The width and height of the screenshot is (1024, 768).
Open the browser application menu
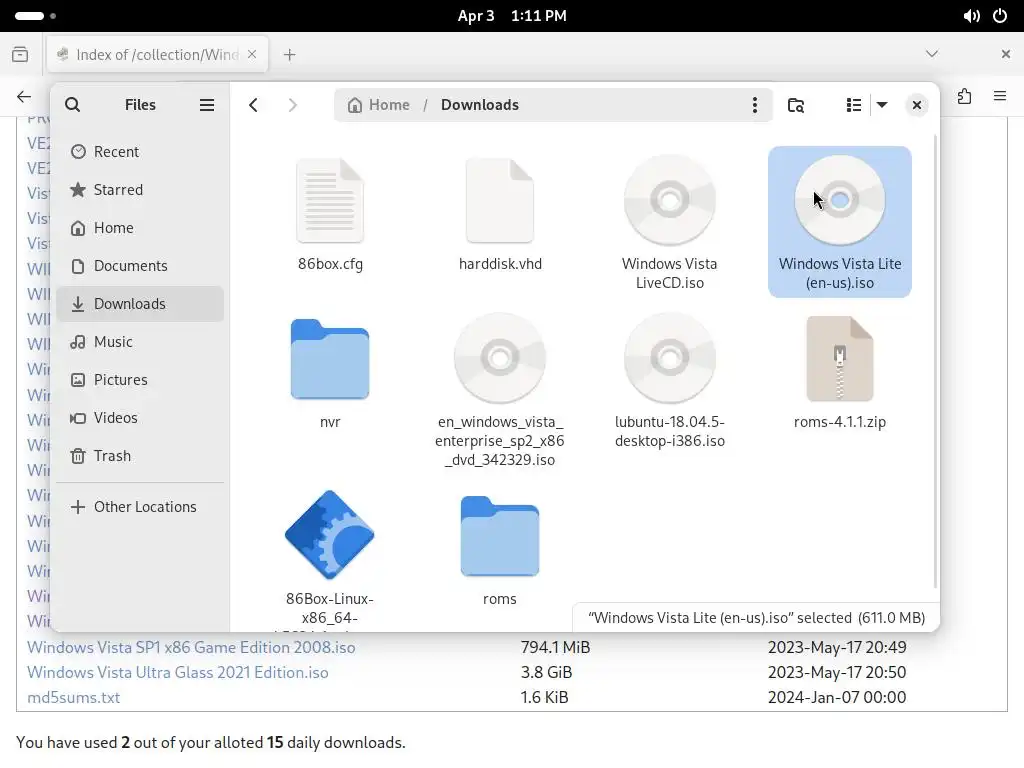pos(1000,97)
